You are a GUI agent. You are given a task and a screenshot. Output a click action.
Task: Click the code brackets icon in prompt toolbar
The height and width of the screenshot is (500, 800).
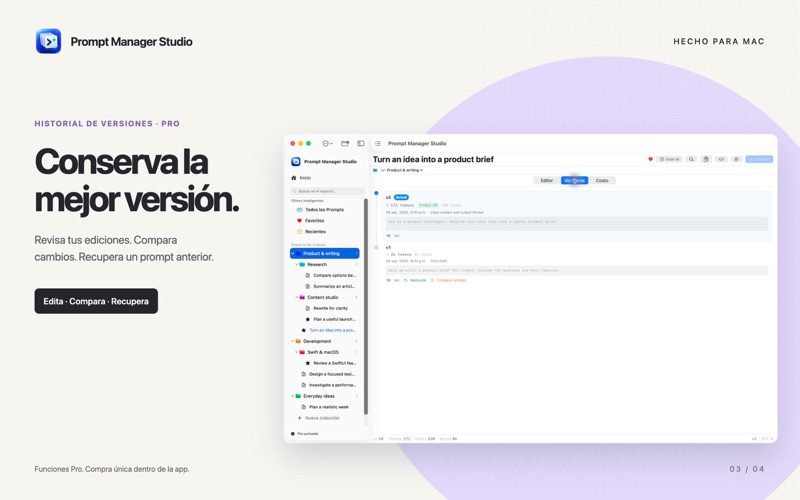click(721, 159)
